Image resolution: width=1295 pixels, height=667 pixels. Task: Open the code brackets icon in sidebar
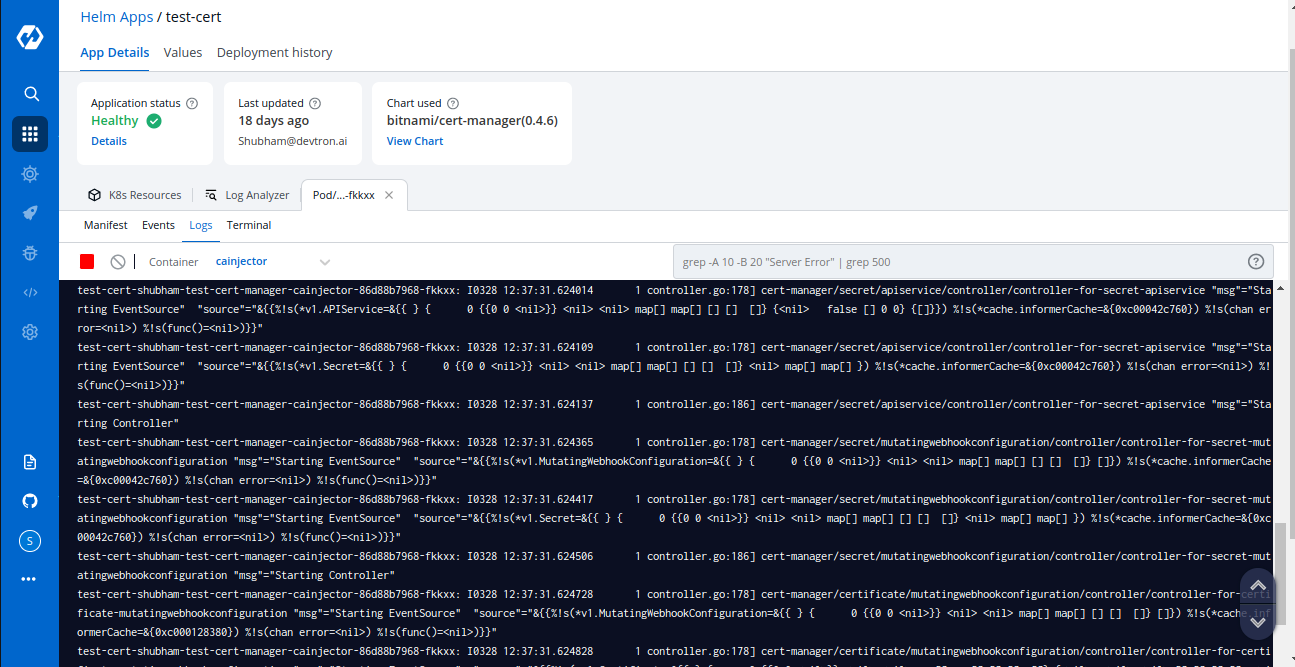30,293
